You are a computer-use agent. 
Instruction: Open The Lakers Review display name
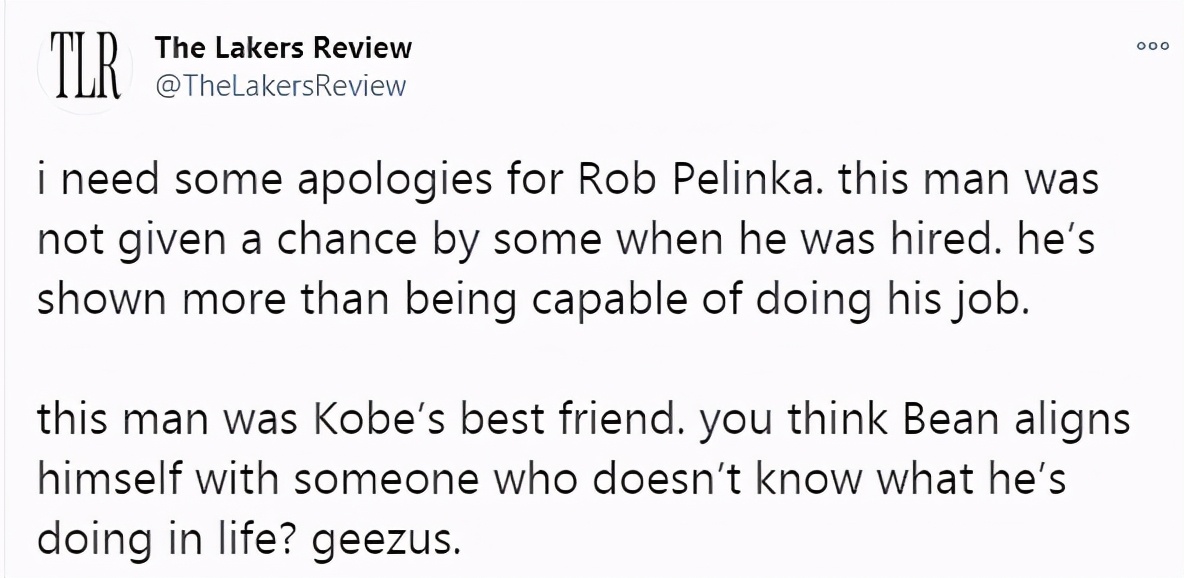283,48
